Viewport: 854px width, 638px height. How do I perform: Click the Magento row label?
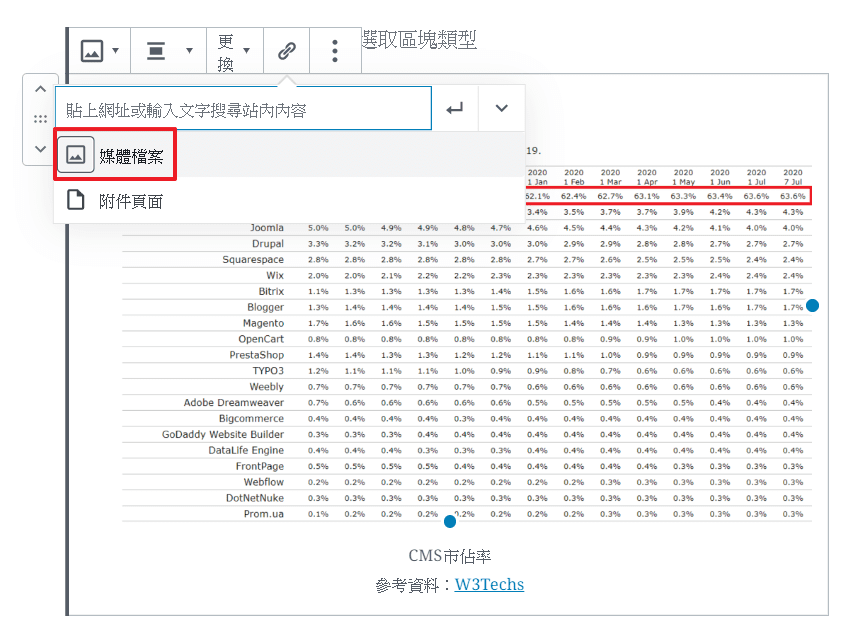coord(263,323)
